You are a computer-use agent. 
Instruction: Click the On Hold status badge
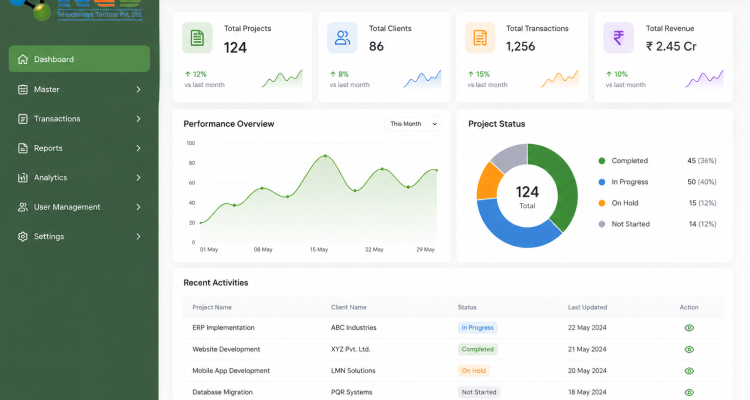474,371
